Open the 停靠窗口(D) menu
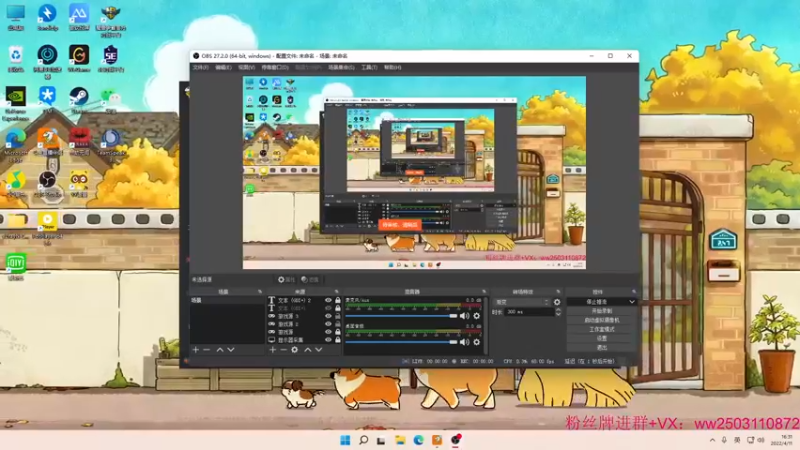This screenshot has width=800, height=450. (x=275, y=67)
